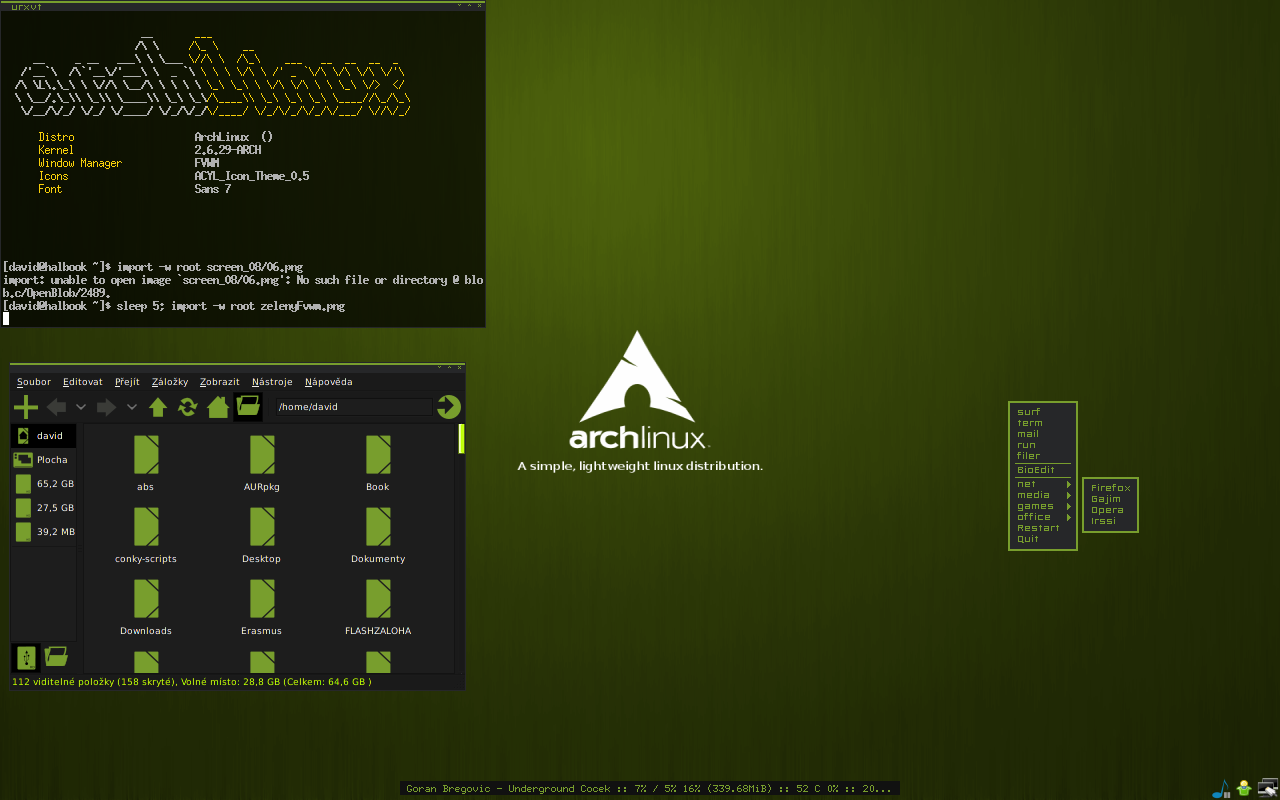Select the abs folder icon
Viewport: 1280px width, 800px height.
click(146, 454)
